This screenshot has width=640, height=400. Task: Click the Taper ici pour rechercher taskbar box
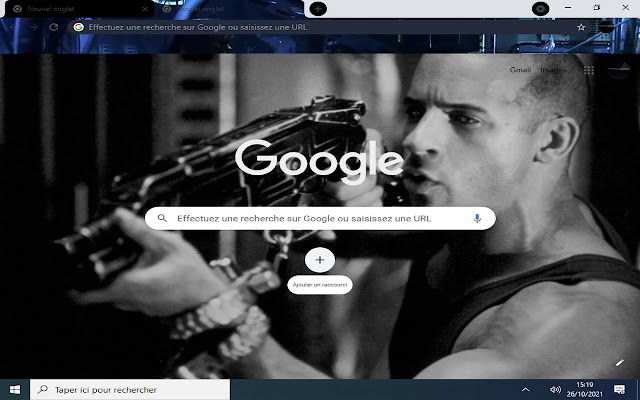coord(130,390)
